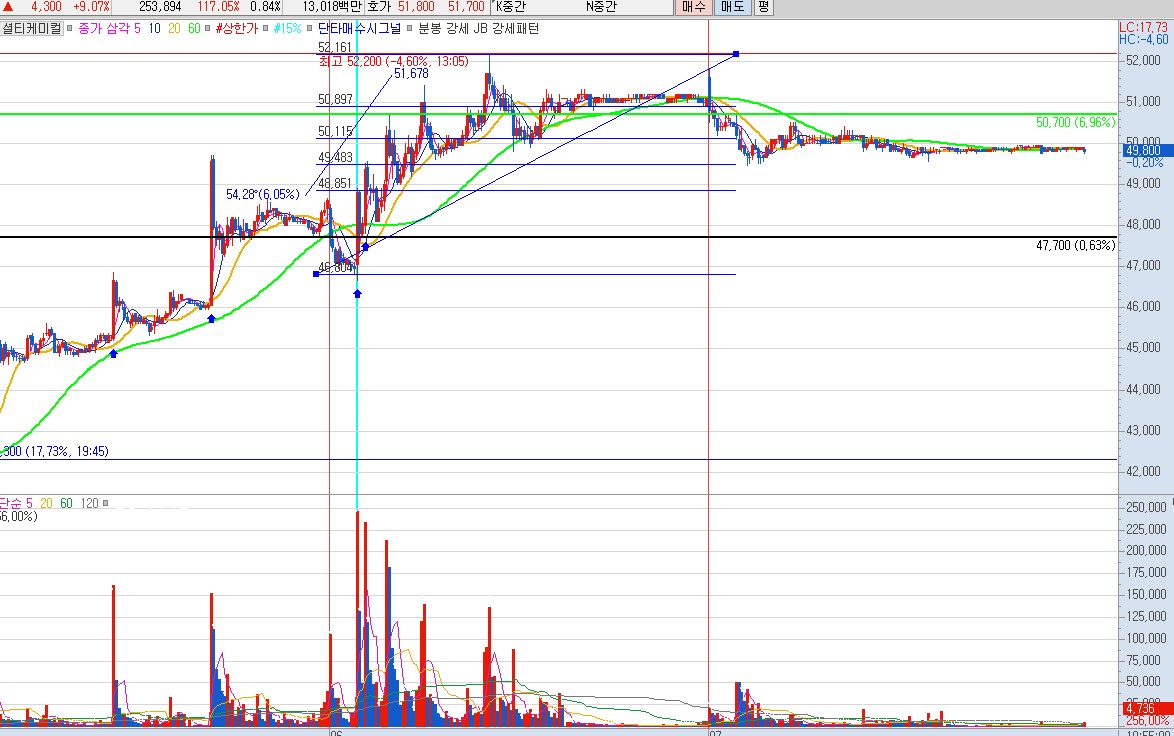Screen dimensions: 1174x736
Task: Click the green 50,700 (6.96%) line label
Action: [1075, 122]
